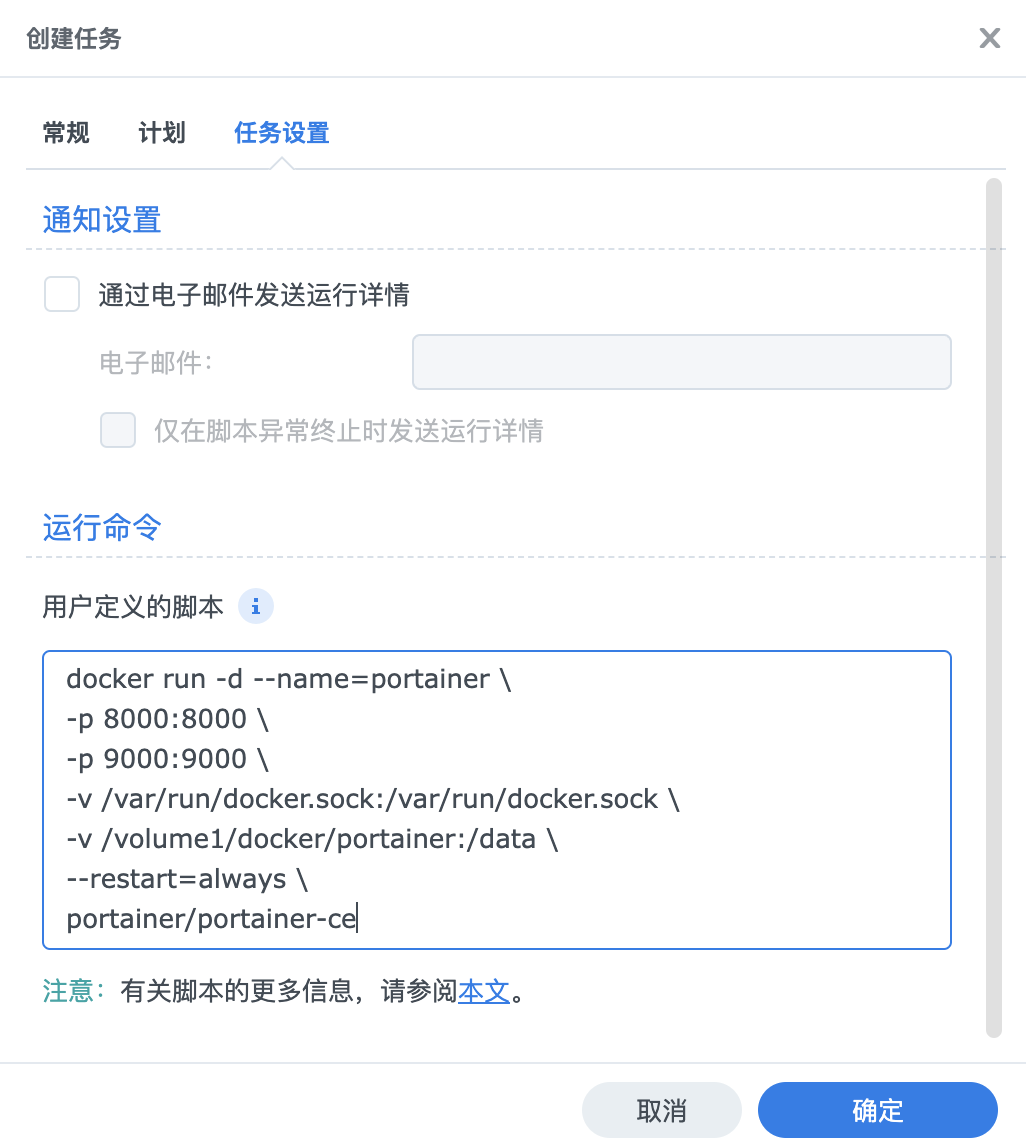Screen dimensions: 1026x1144
Task: Confirm with the 确定 button
Action: [877, 1110]
